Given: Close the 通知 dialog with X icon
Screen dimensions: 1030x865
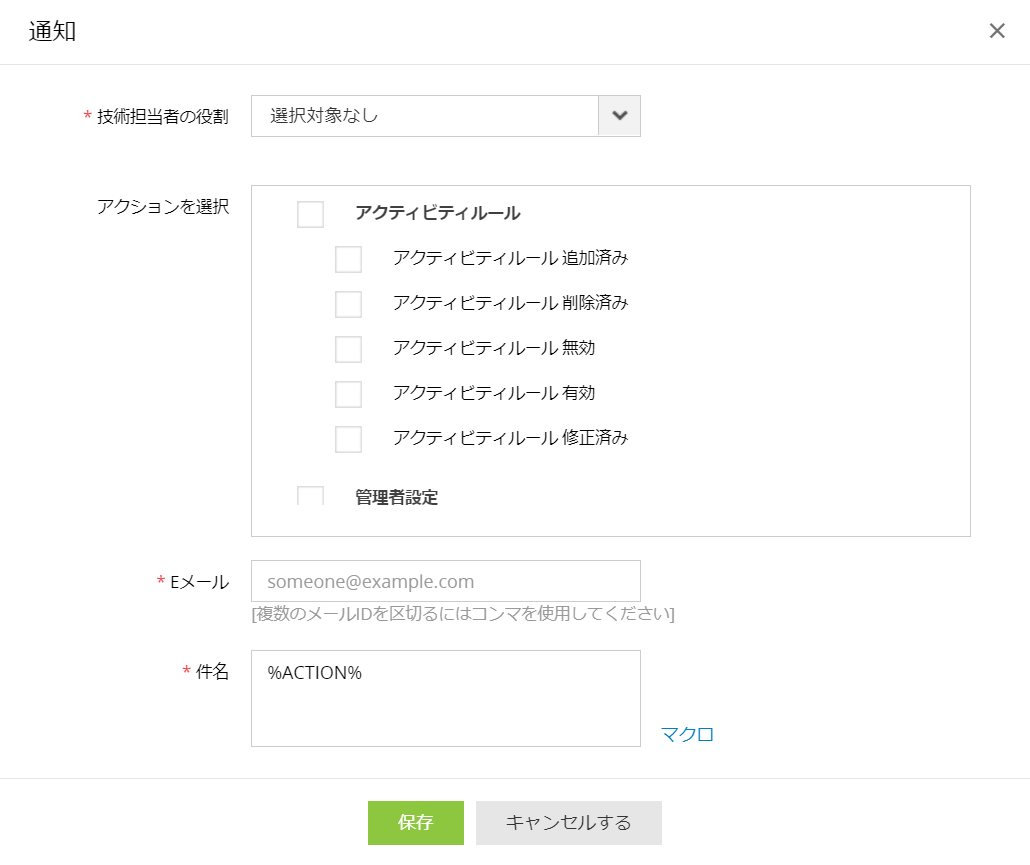Looking at the screenshot, I should 997,31.
